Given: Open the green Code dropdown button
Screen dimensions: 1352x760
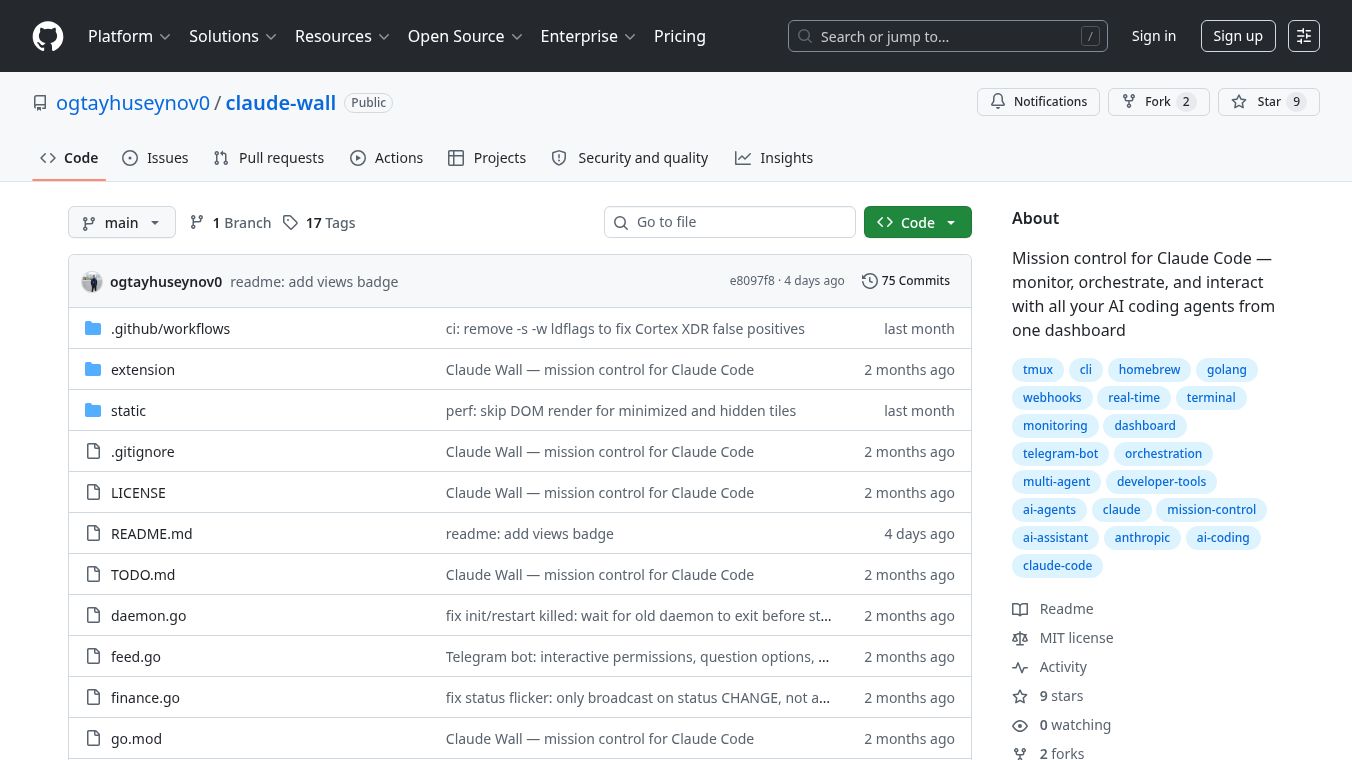Looking at the screenshot, I should pos(918,222).
